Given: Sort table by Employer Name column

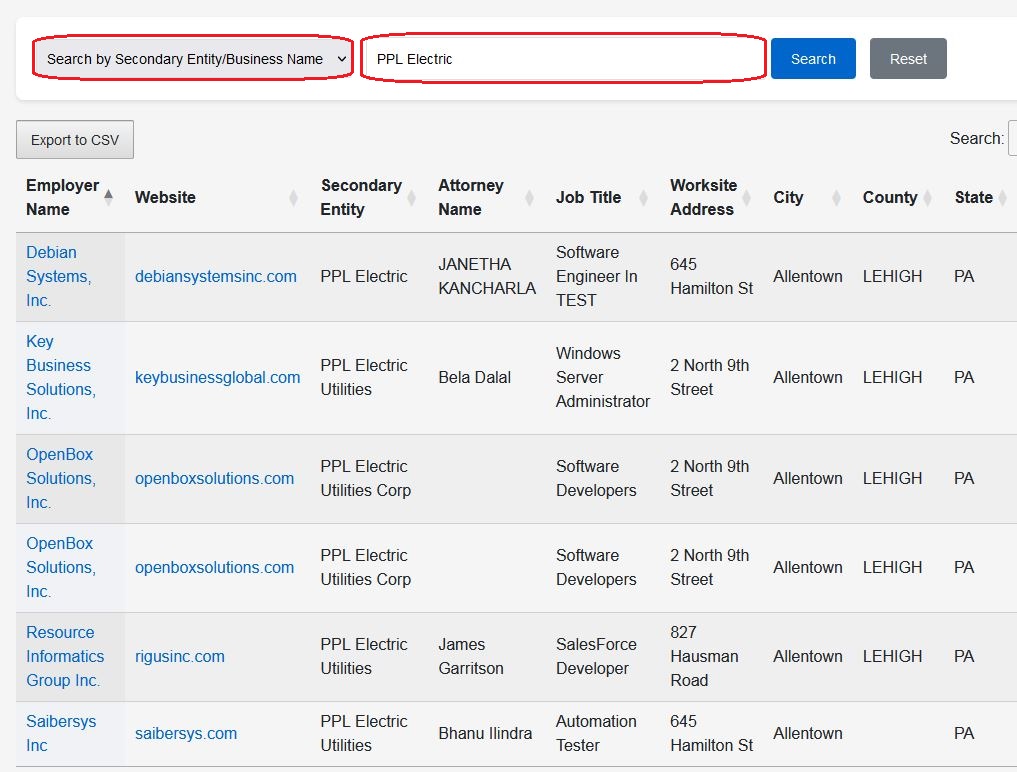Looking at the screenshot, I should pos(70,197).
